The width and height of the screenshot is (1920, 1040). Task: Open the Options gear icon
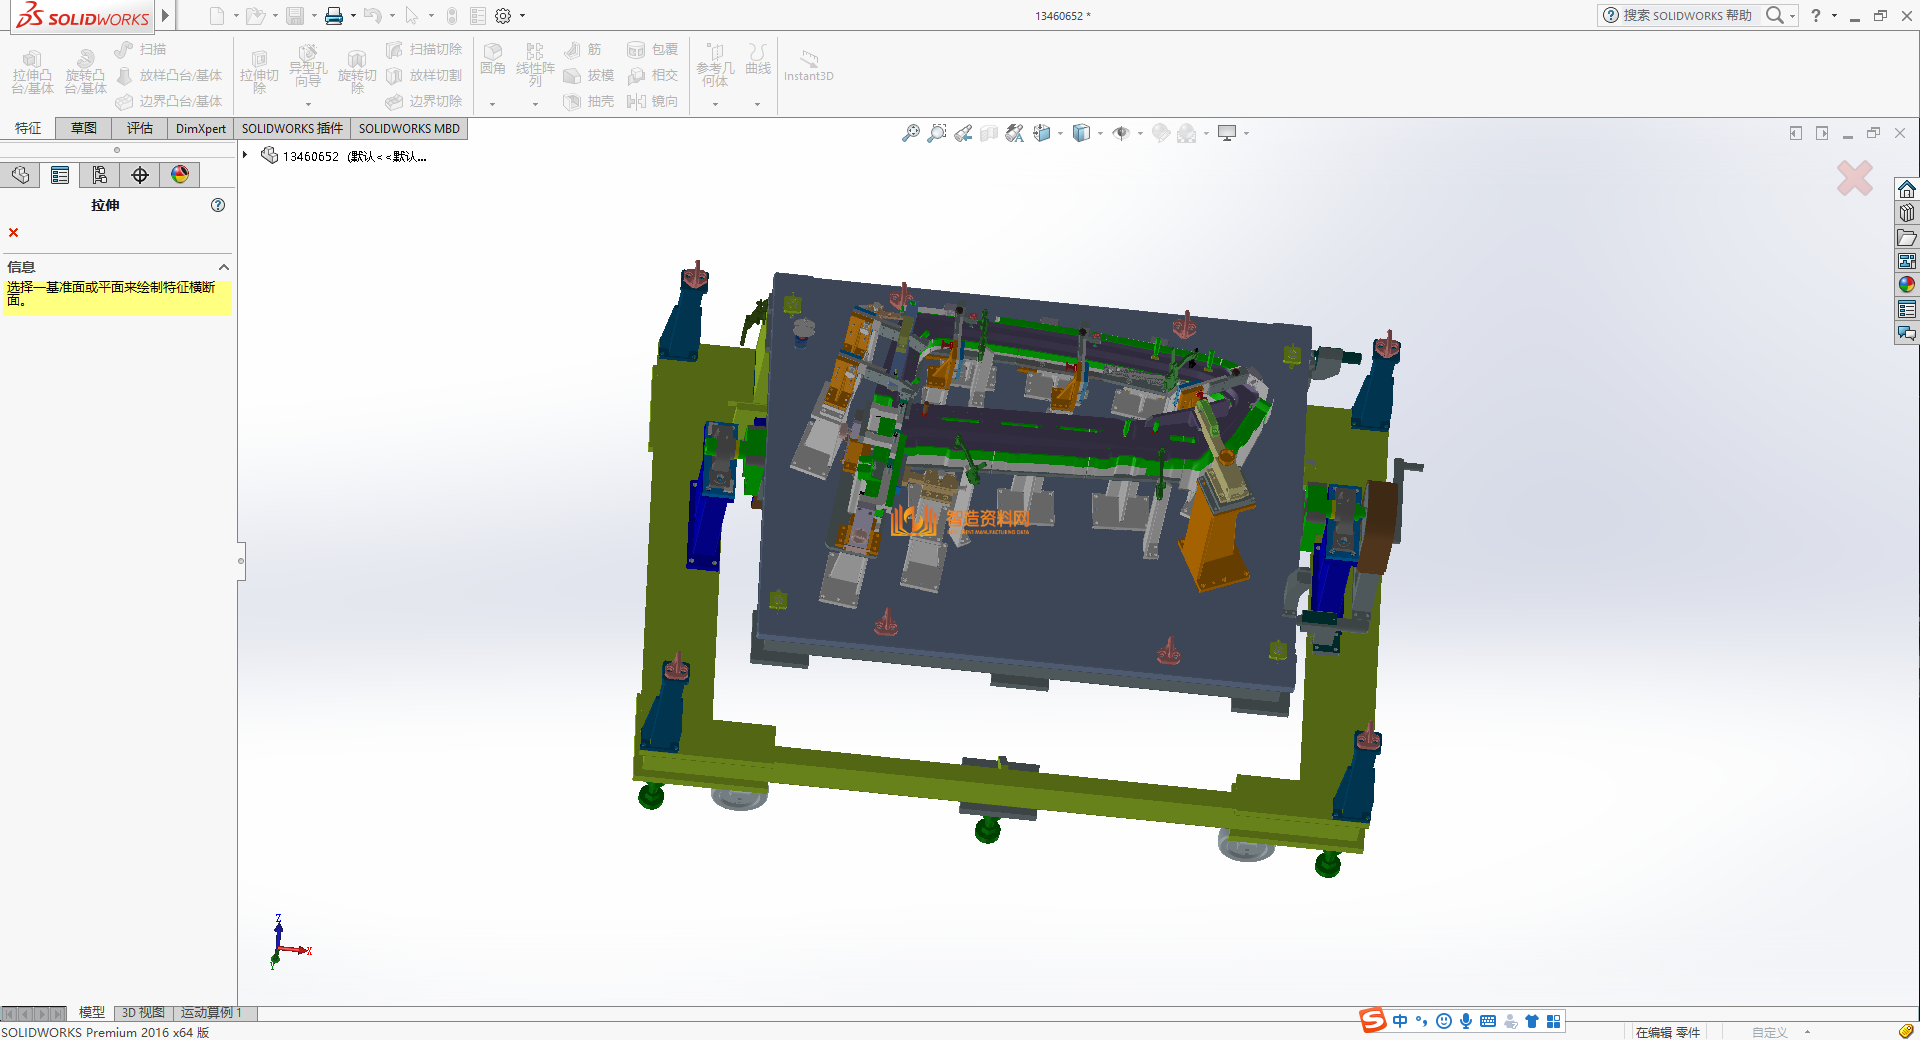[503, 16]
